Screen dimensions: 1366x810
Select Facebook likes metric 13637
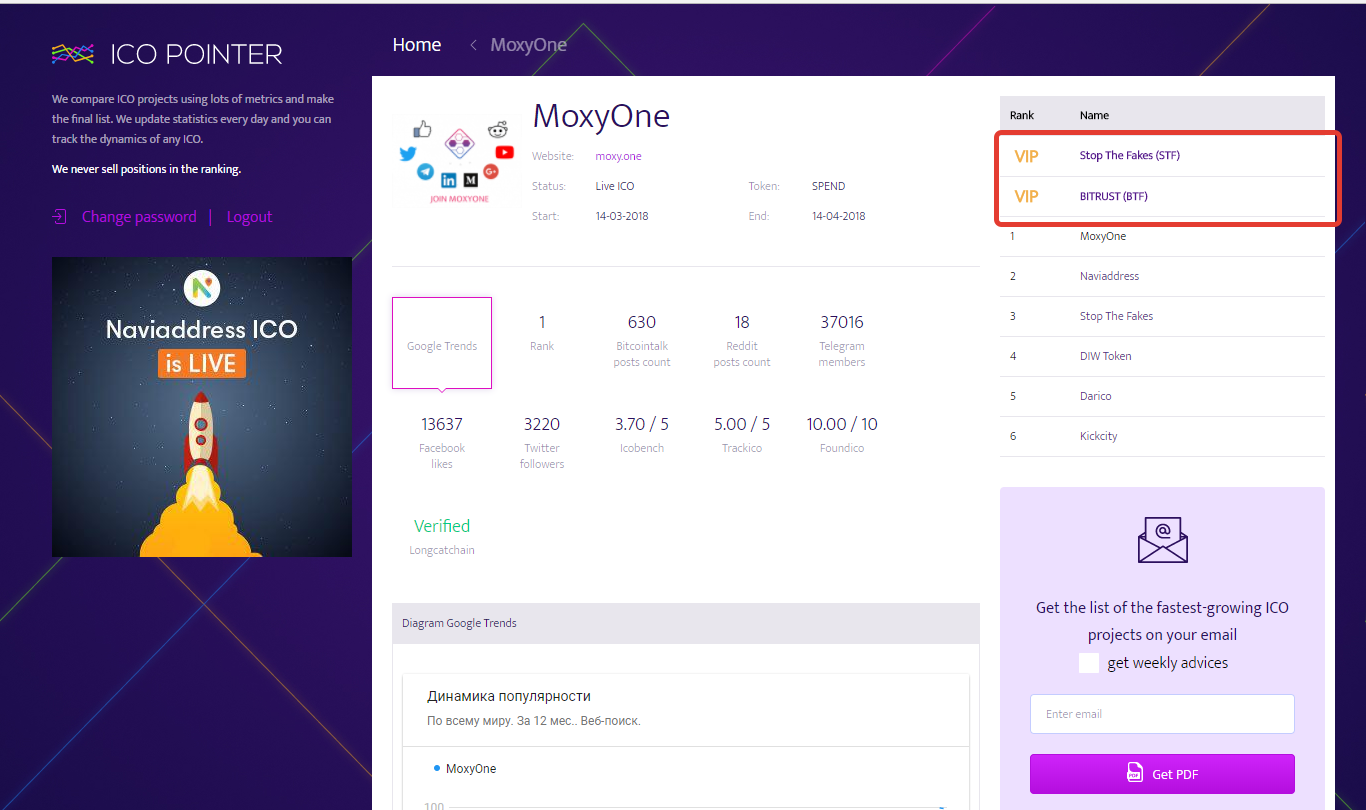coord(442,442)
